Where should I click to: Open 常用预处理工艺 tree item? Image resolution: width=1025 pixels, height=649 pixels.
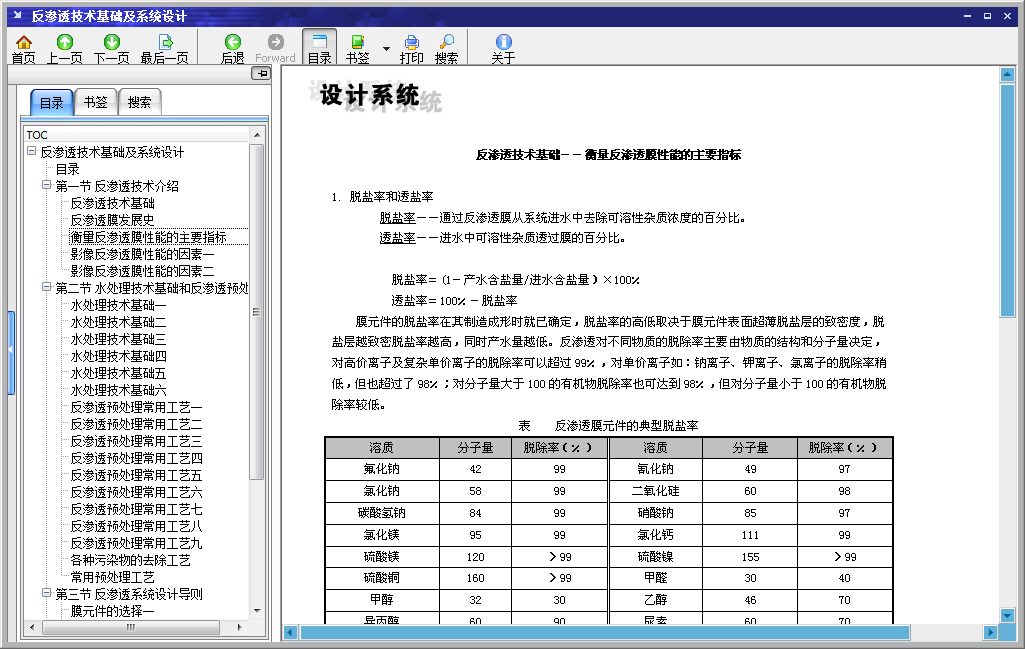tap(112, 577)
